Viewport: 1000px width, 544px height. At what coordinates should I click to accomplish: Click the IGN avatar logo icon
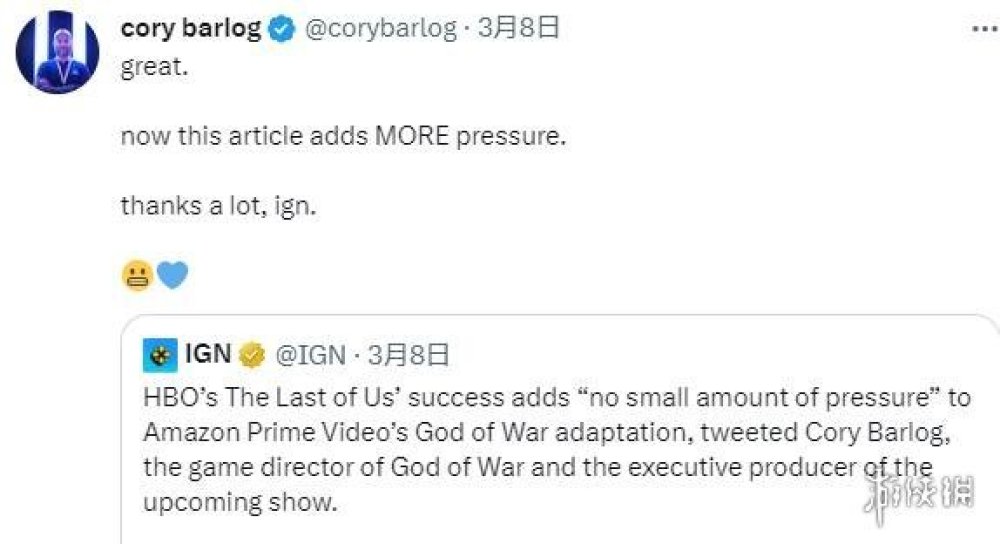[x=159, y=354]
